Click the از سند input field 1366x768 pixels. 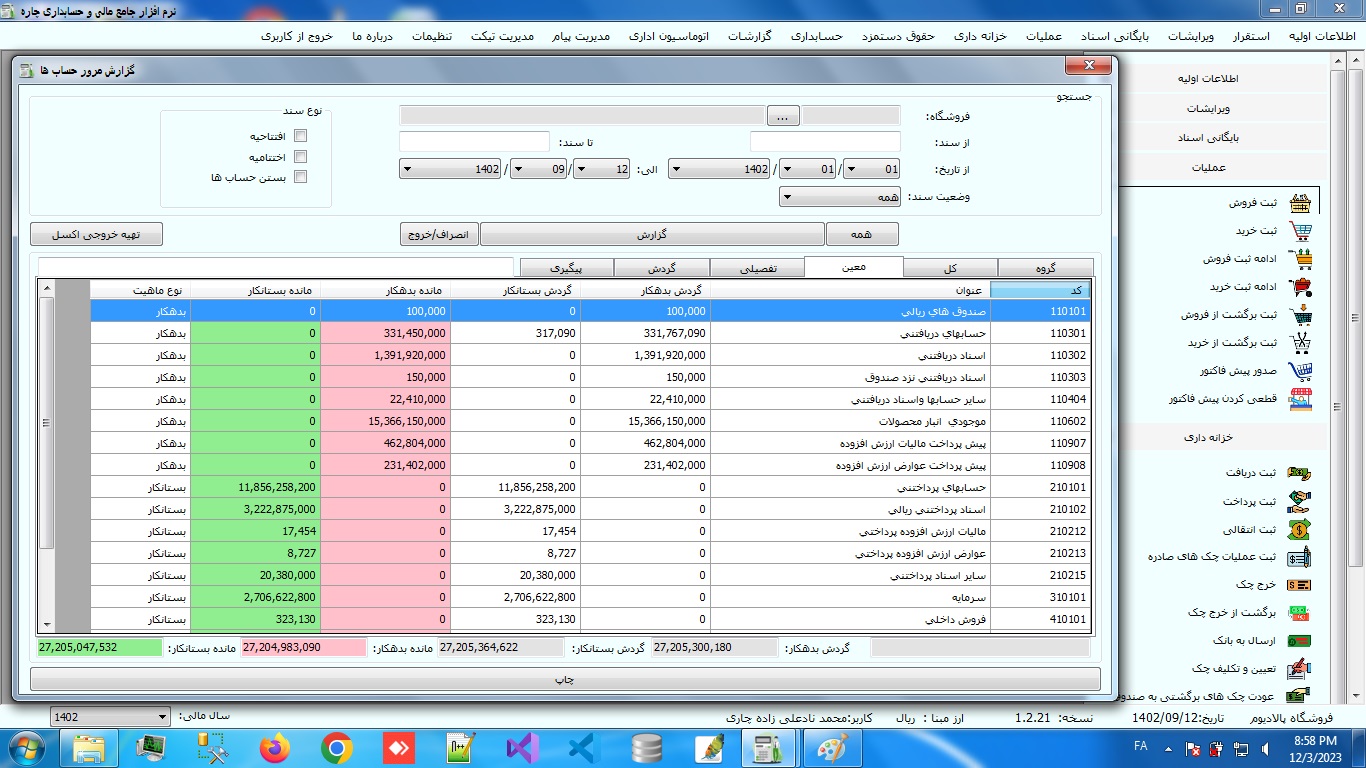tap(825, 142)
